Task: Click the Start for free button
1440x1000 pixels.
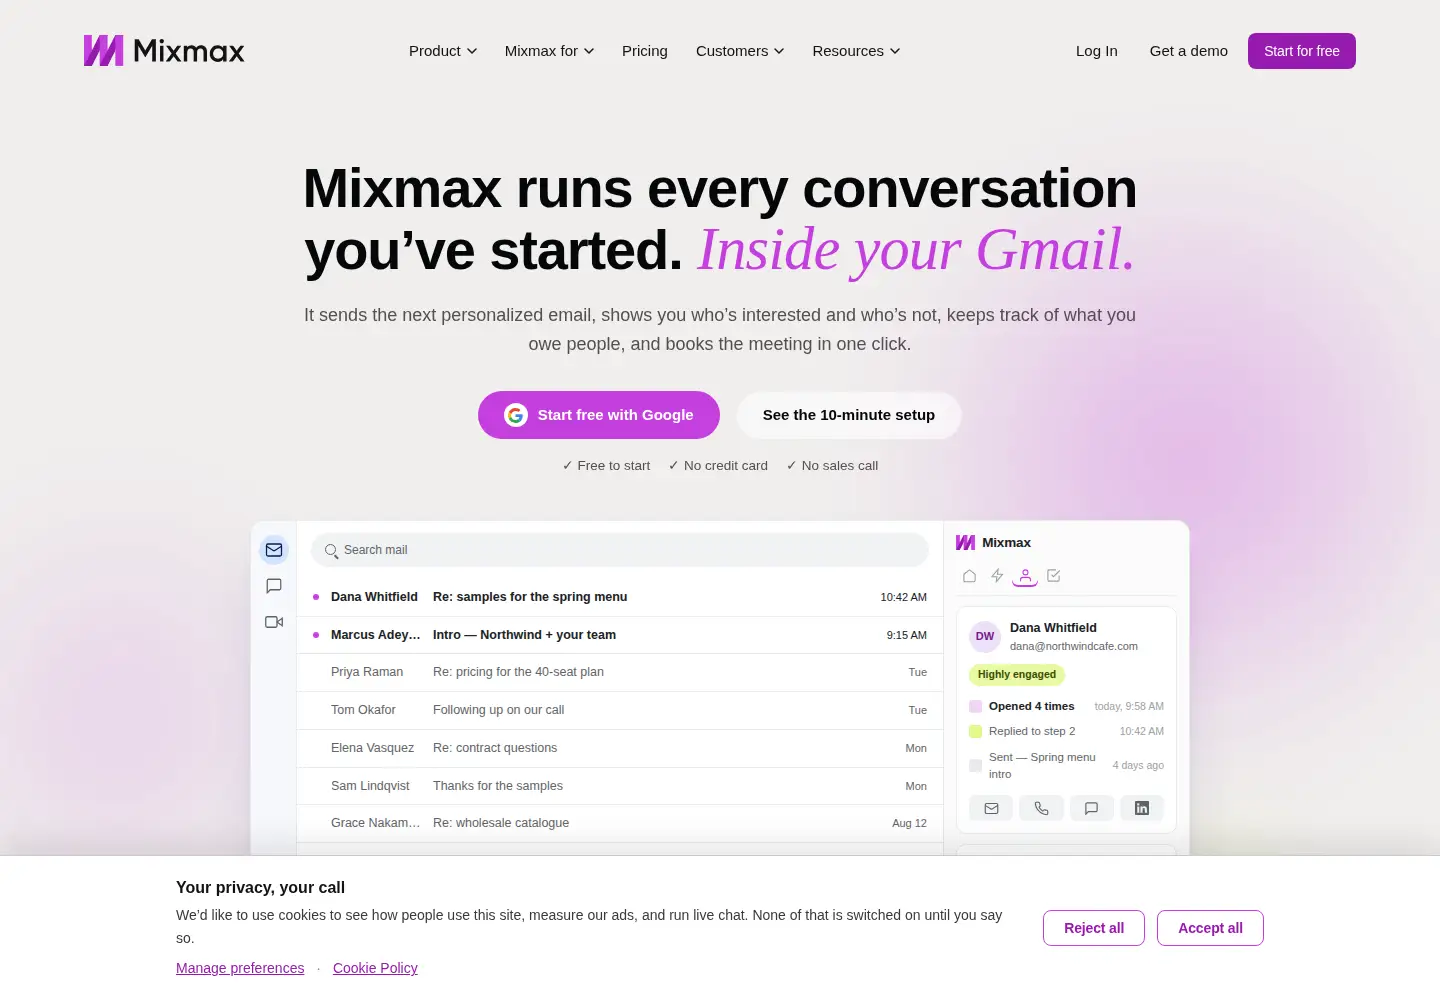Action: coord(1302,51)
